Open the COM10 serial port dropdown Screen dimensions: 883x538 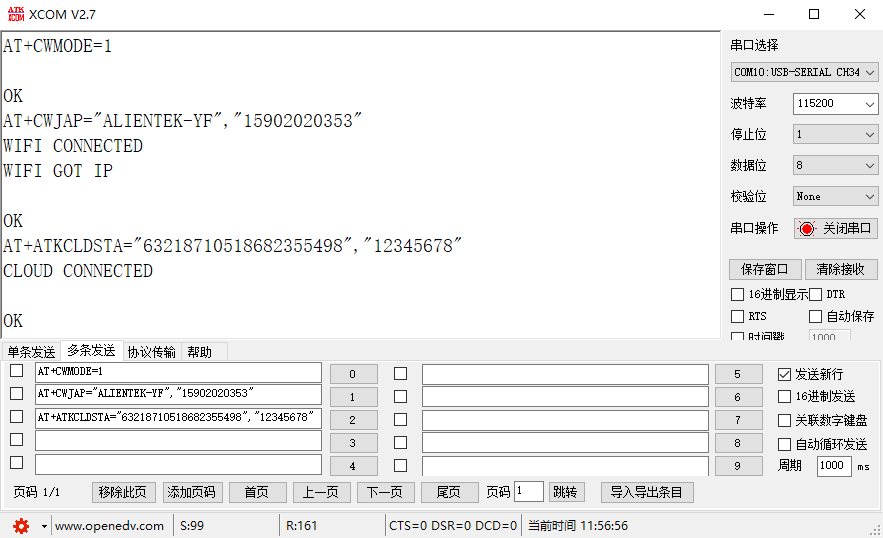coord(804,72)
